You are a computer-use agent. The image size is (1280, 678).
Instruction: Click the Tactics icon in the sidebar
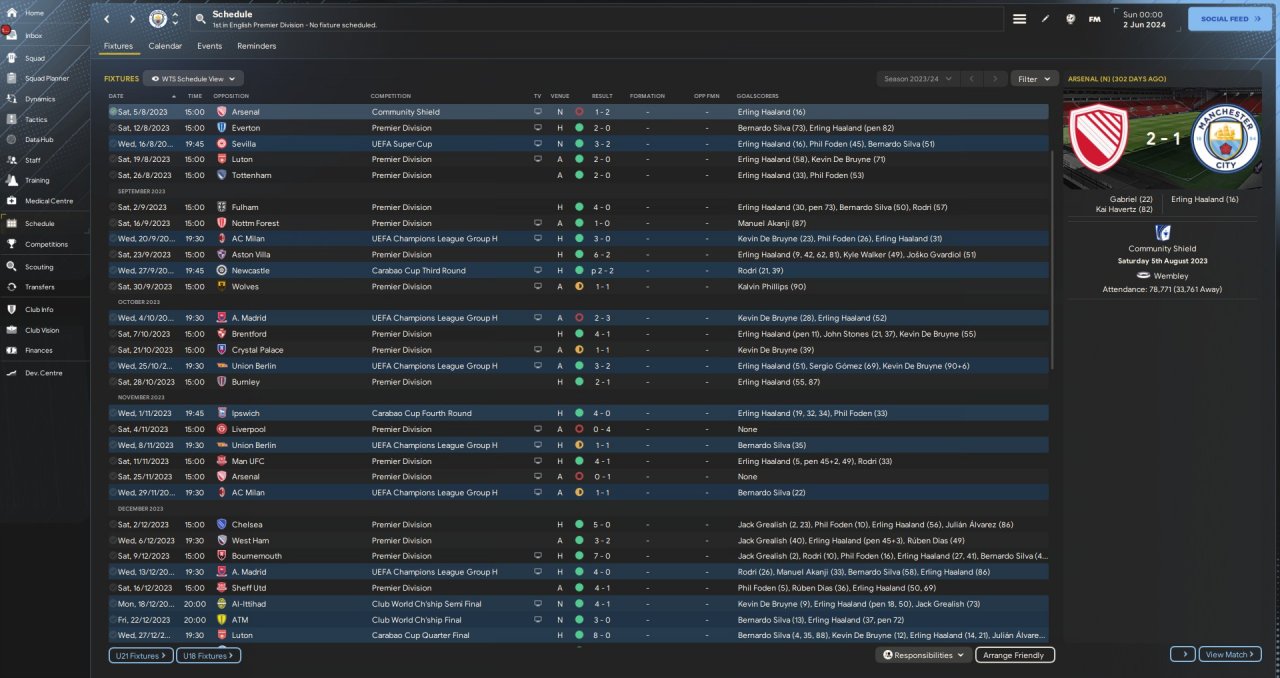click(13, 119)
